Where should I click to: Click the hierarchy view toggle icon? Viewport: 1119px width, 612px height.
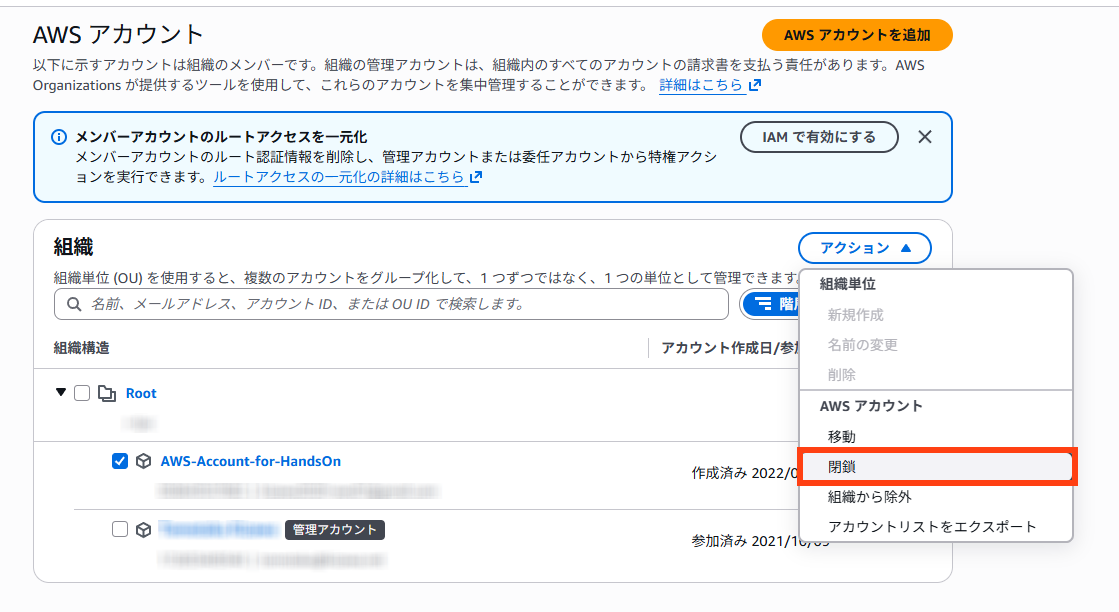click(x=765, y=304)
